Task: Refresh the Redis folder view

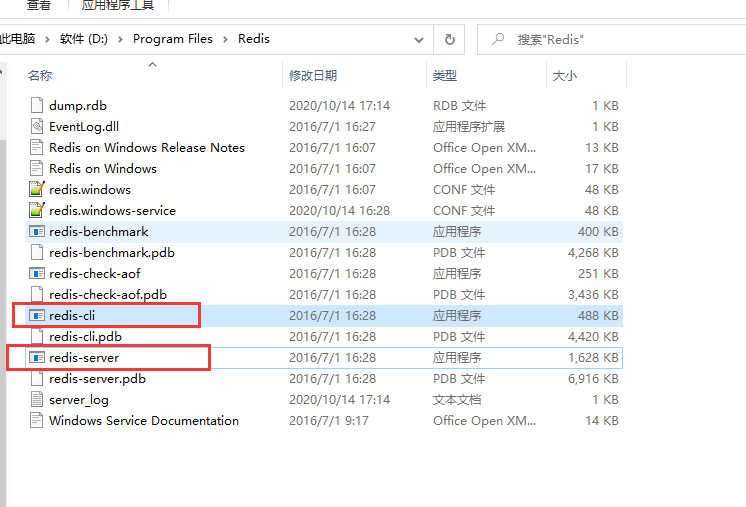Action: 449,39
